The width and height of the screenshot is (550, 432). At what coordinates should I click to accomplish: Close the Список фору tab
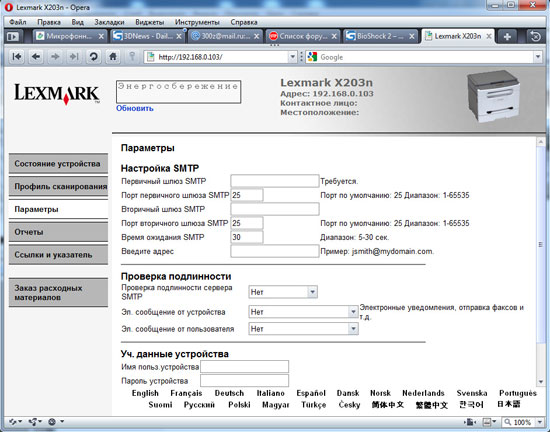(334, 36)
